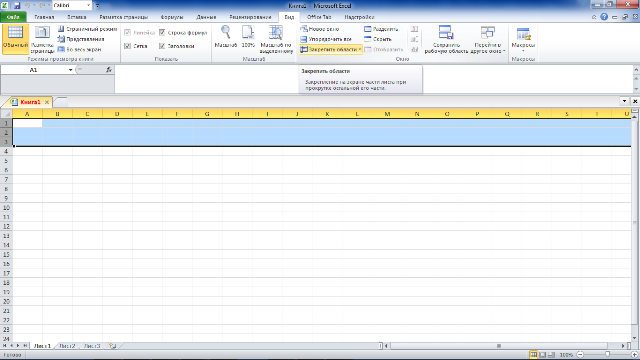640x360 pixels.
Task: Click the select-all corner of the grid
Action: [6, 114]
